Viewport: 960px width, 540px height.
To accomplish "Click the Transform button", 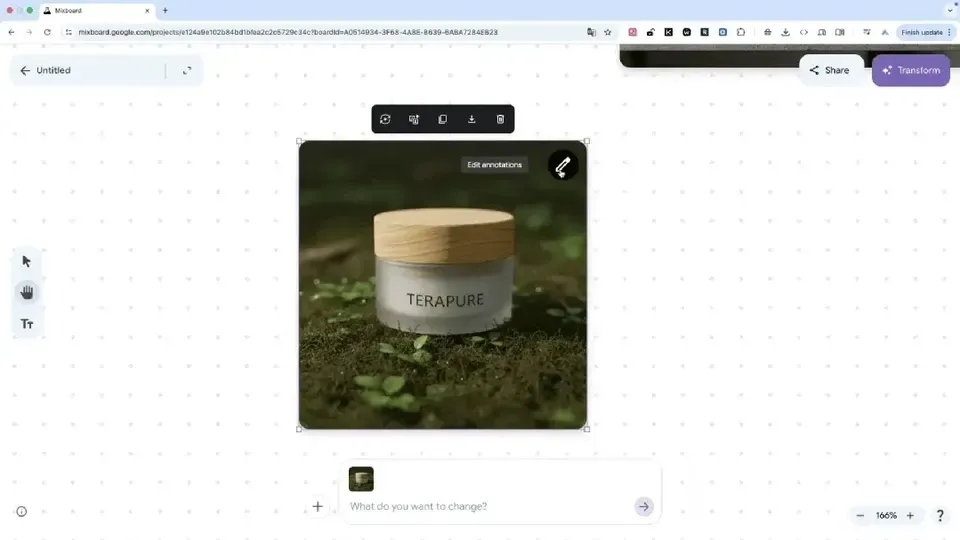I will click(x=911, y=70).
